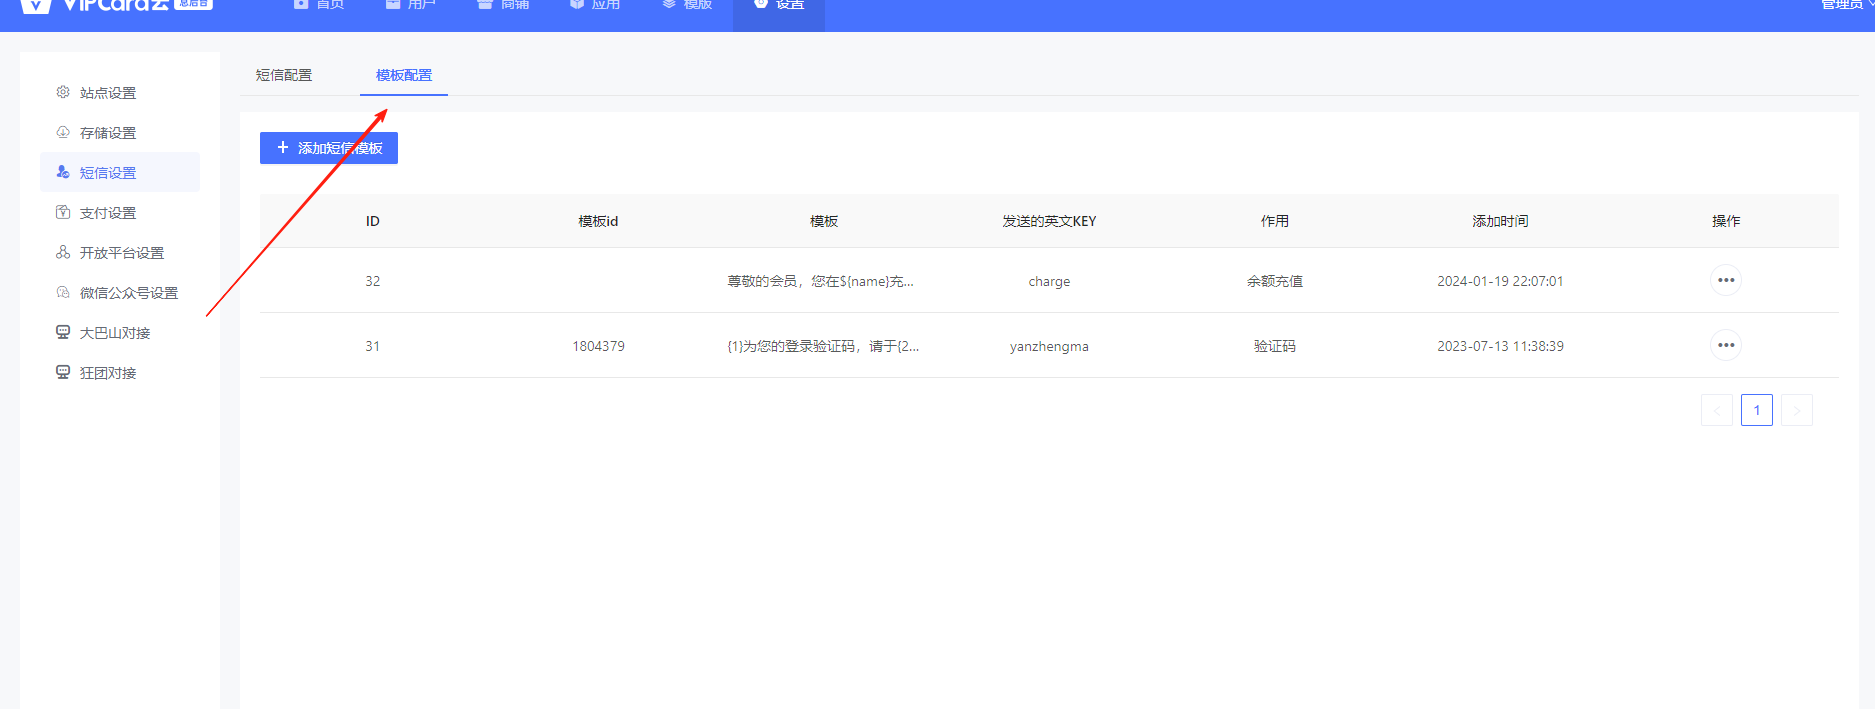Click the 模板 column header
This screenshot has height=709, width=1875.
click(824, 221)
